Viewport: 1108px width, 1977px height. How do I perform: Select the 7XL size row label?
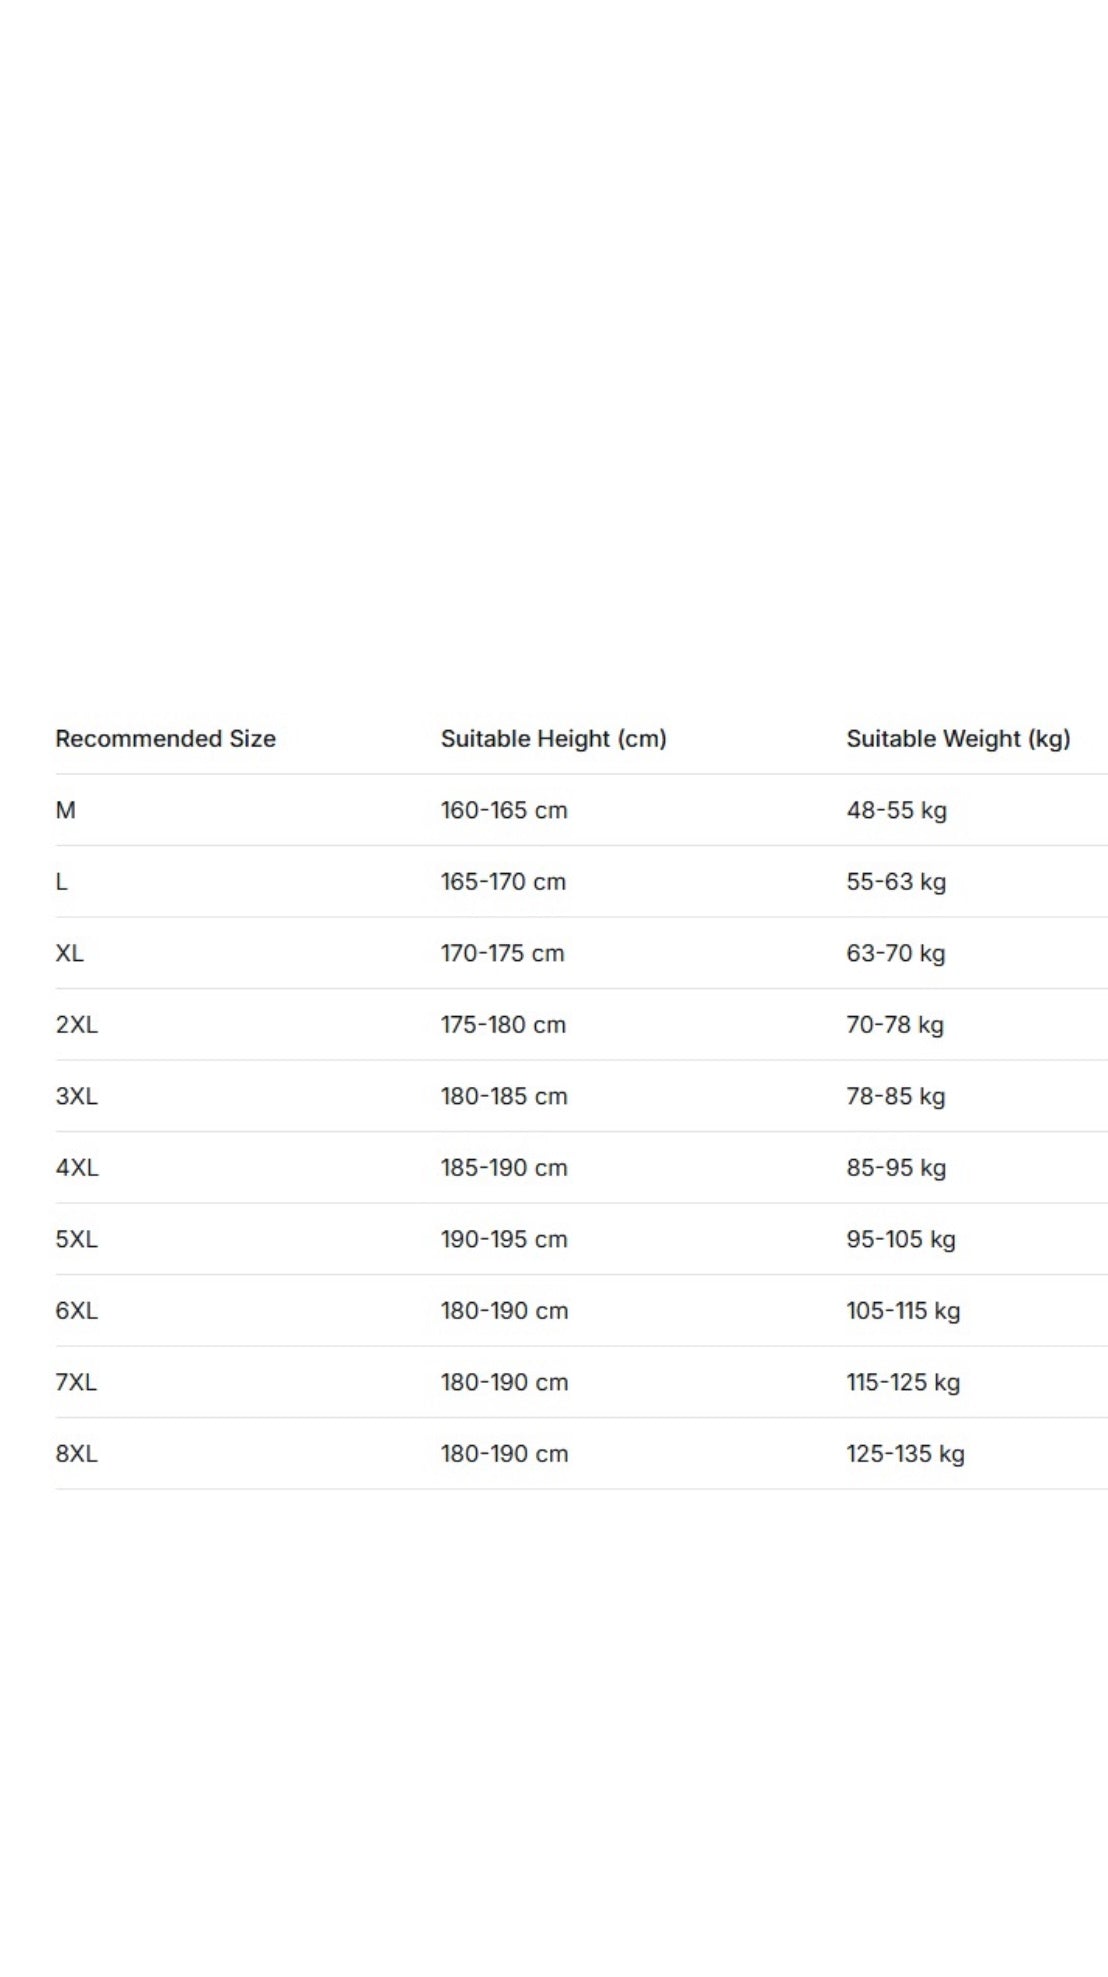click(x=77, y=1382)
